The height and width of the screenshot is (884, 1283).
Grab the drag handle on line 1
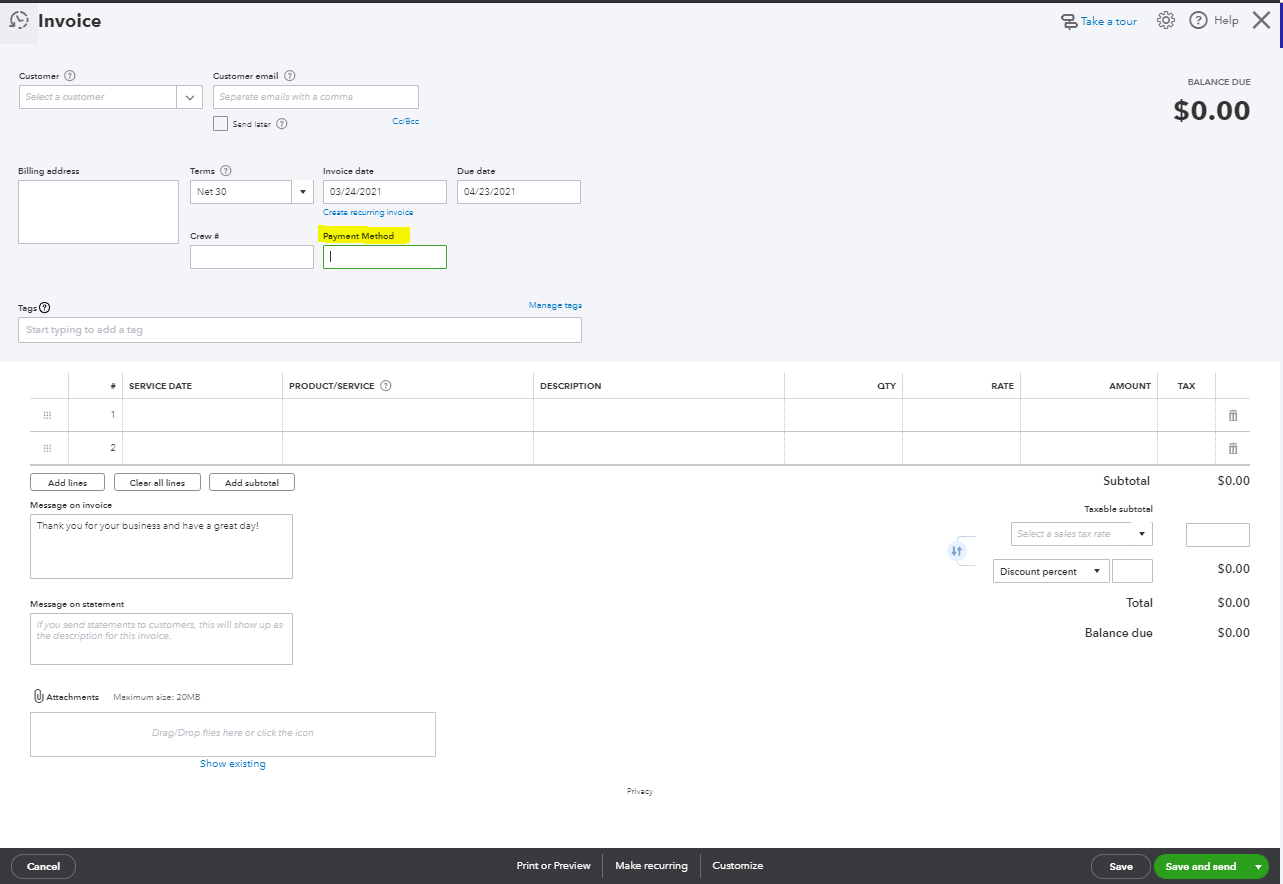pos(47,415)
